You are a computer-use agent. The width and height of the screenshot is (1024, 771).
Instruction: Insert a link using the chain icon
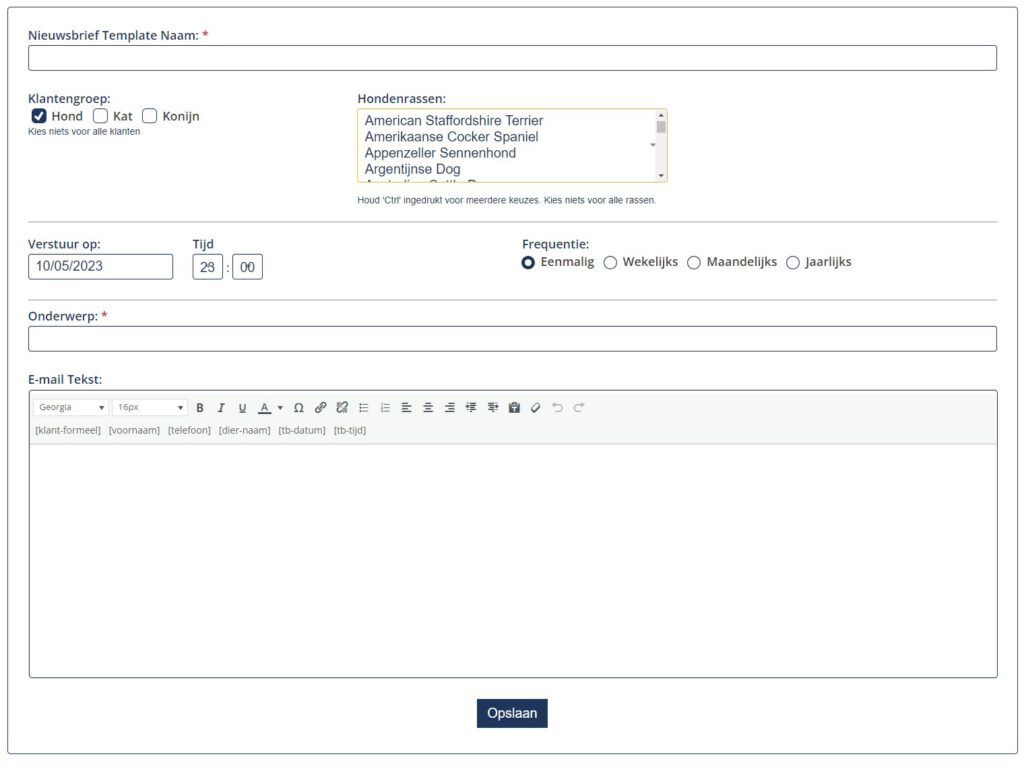click(x=320, y=407)
